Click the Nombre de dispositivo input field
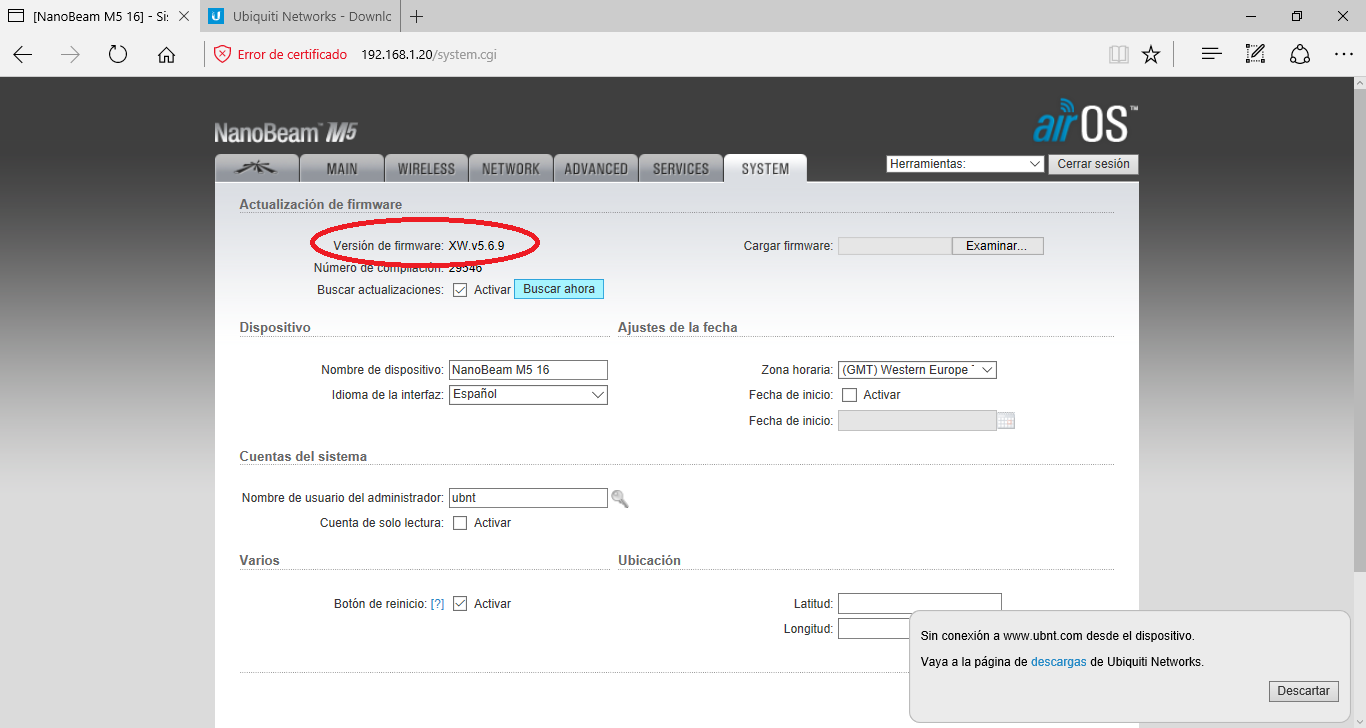Viewport: 1366px width, 728px height. [x=528, y=370]
